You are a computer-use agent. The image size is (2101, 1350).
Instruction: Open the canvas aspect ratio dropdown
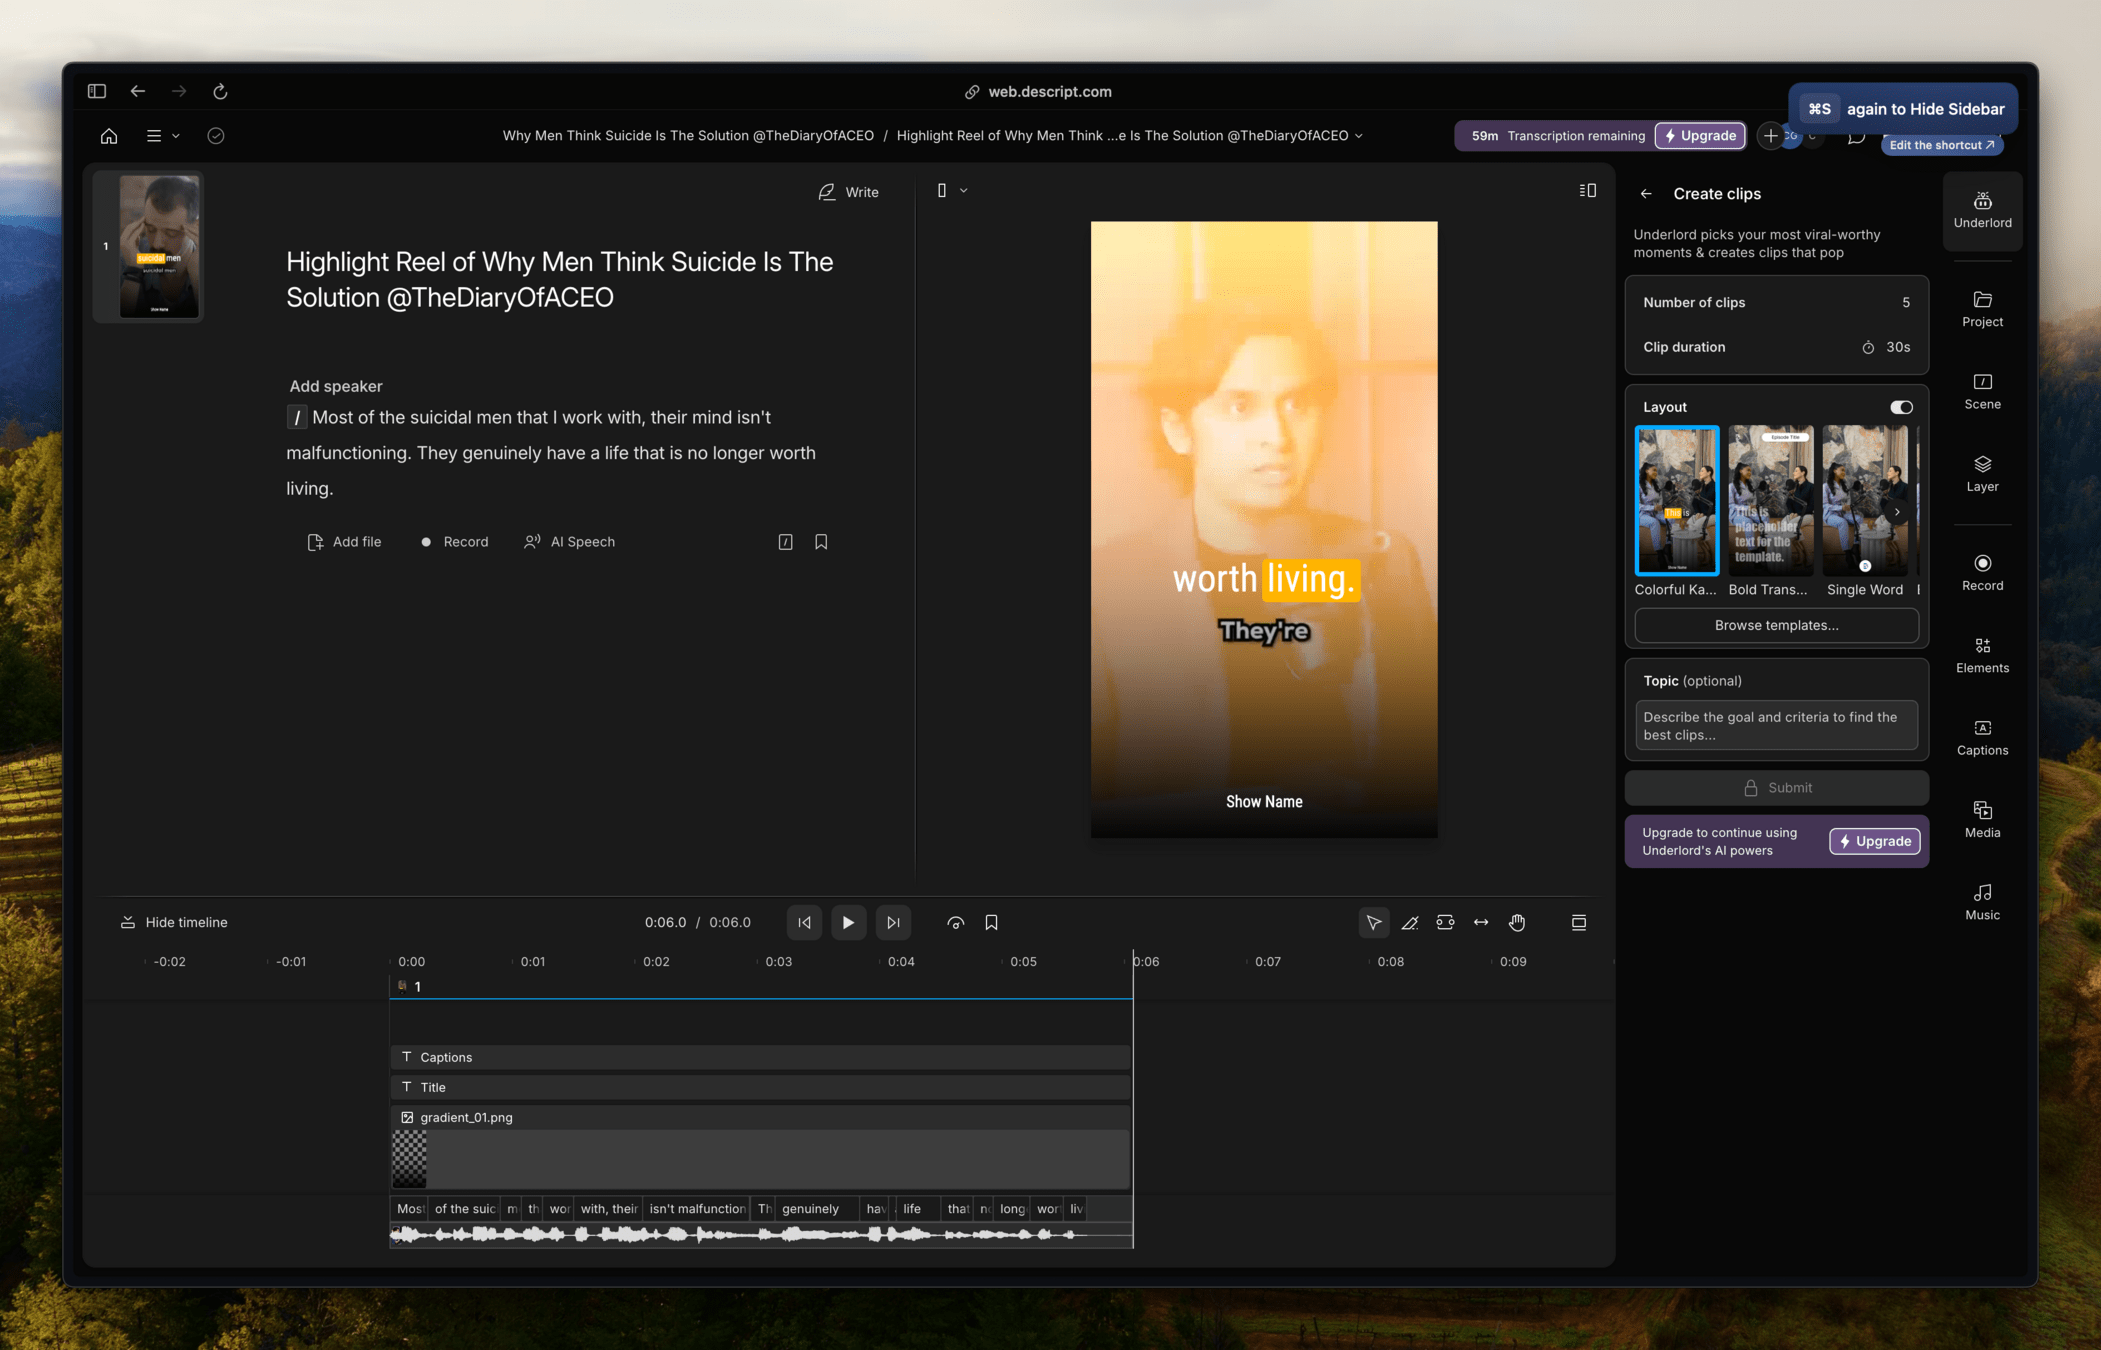tap(952, 190)
